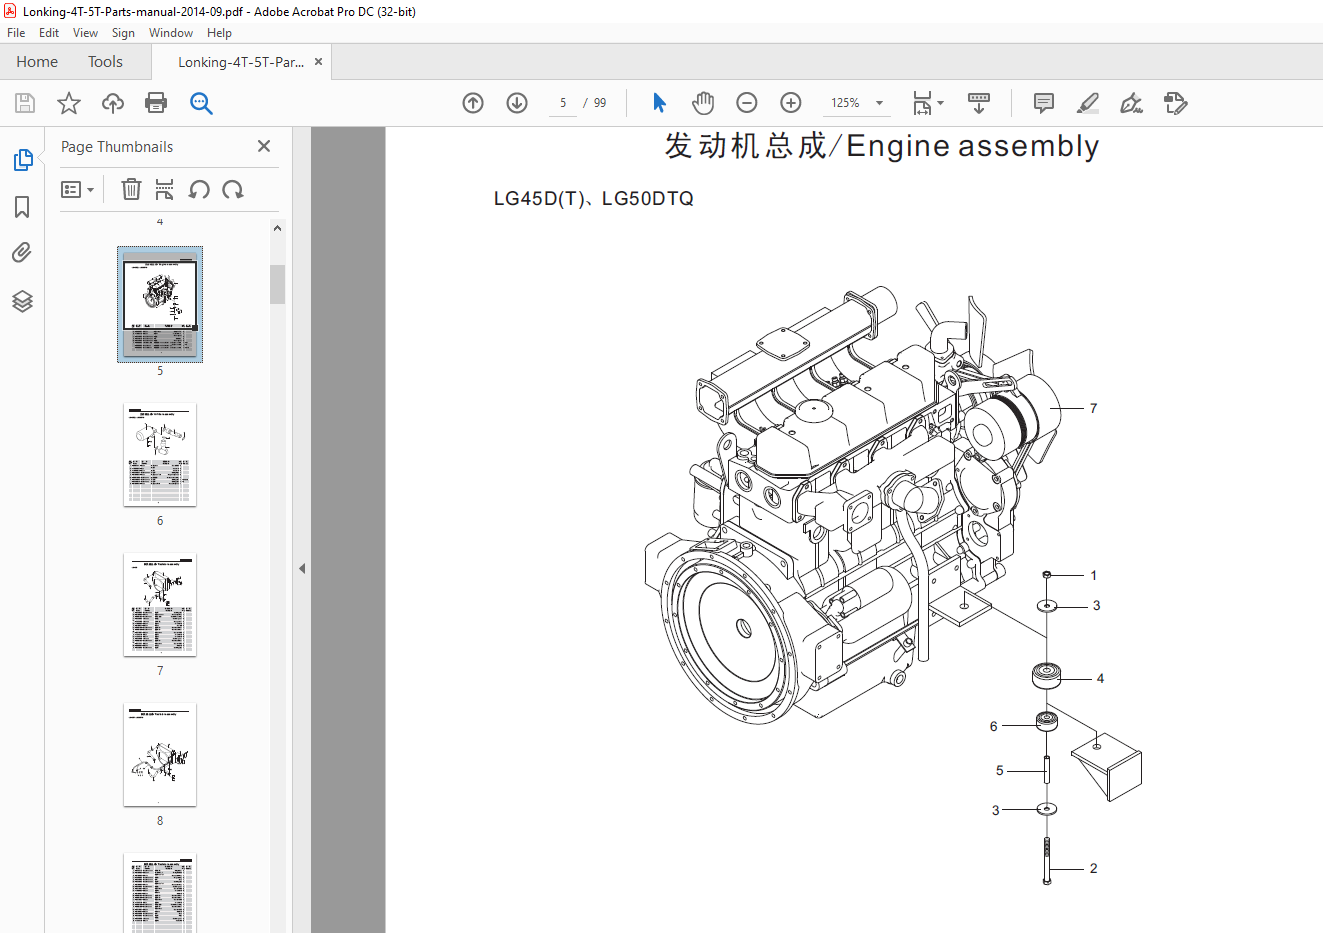Click the thumbnail panel scrollbar handle
Image resolution: width=1323 pixels, height=933 pixels.
click(277, 284)
